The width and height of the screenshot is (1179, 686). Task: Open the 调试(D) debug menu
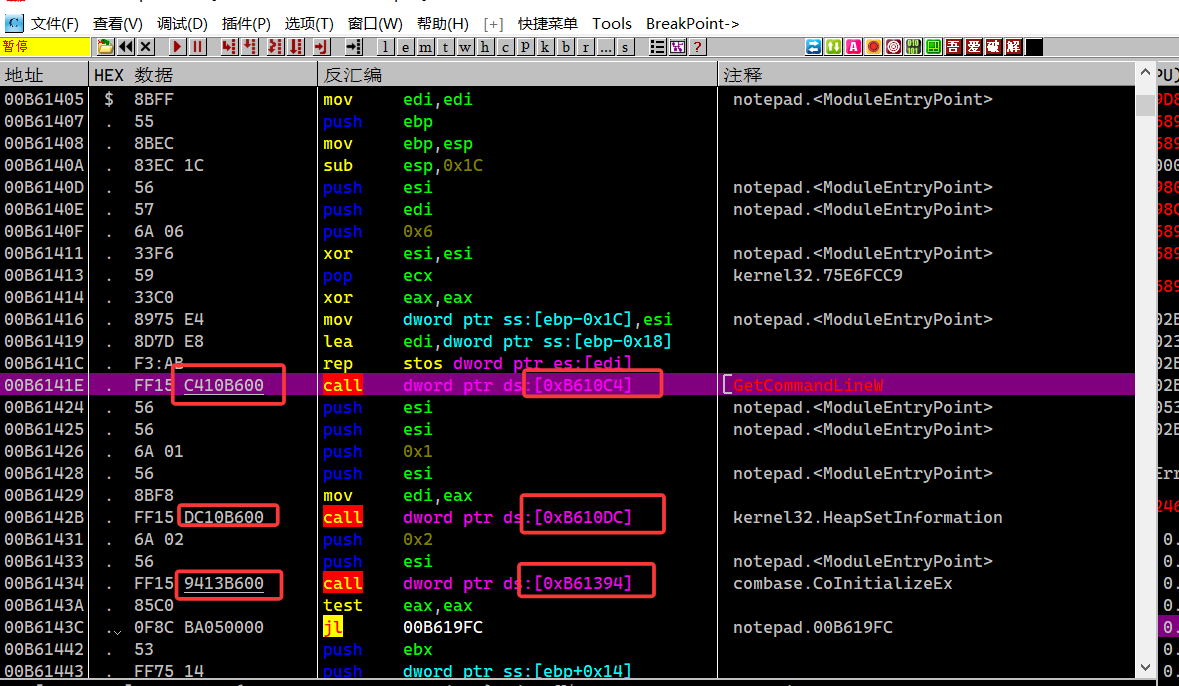pos(182,23)
